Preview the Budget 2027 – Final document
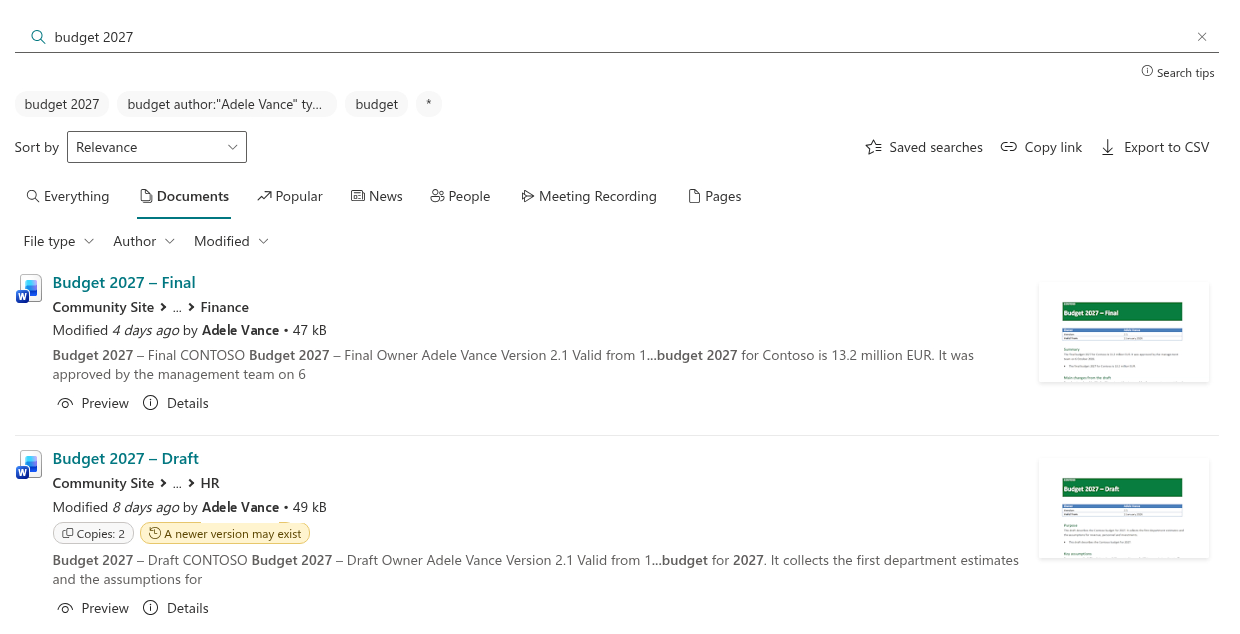 point(93,403)
